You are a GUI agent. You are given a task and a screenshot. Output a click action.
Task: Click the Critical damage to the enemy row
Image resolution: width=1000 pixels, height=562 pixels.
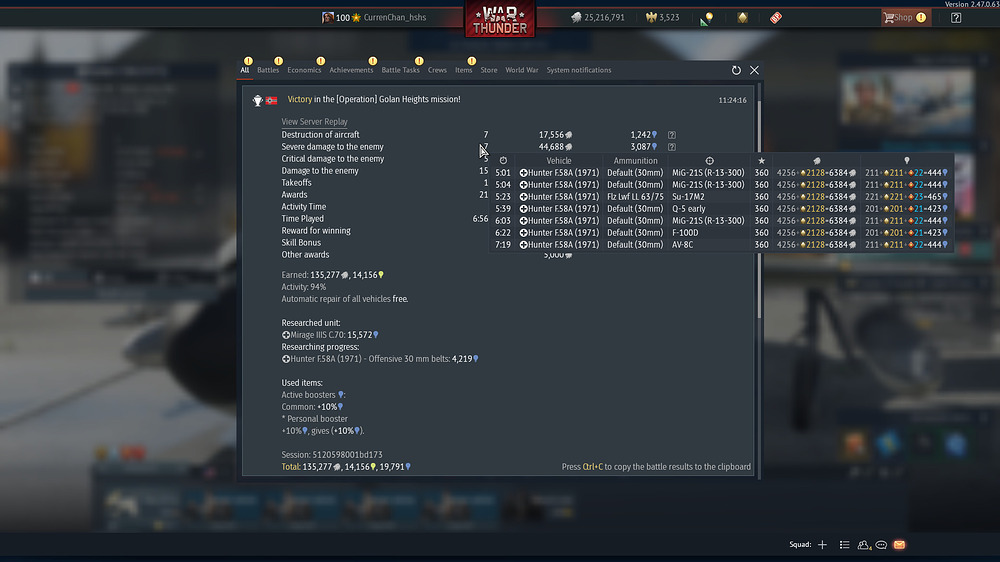(x=385, y=159)
